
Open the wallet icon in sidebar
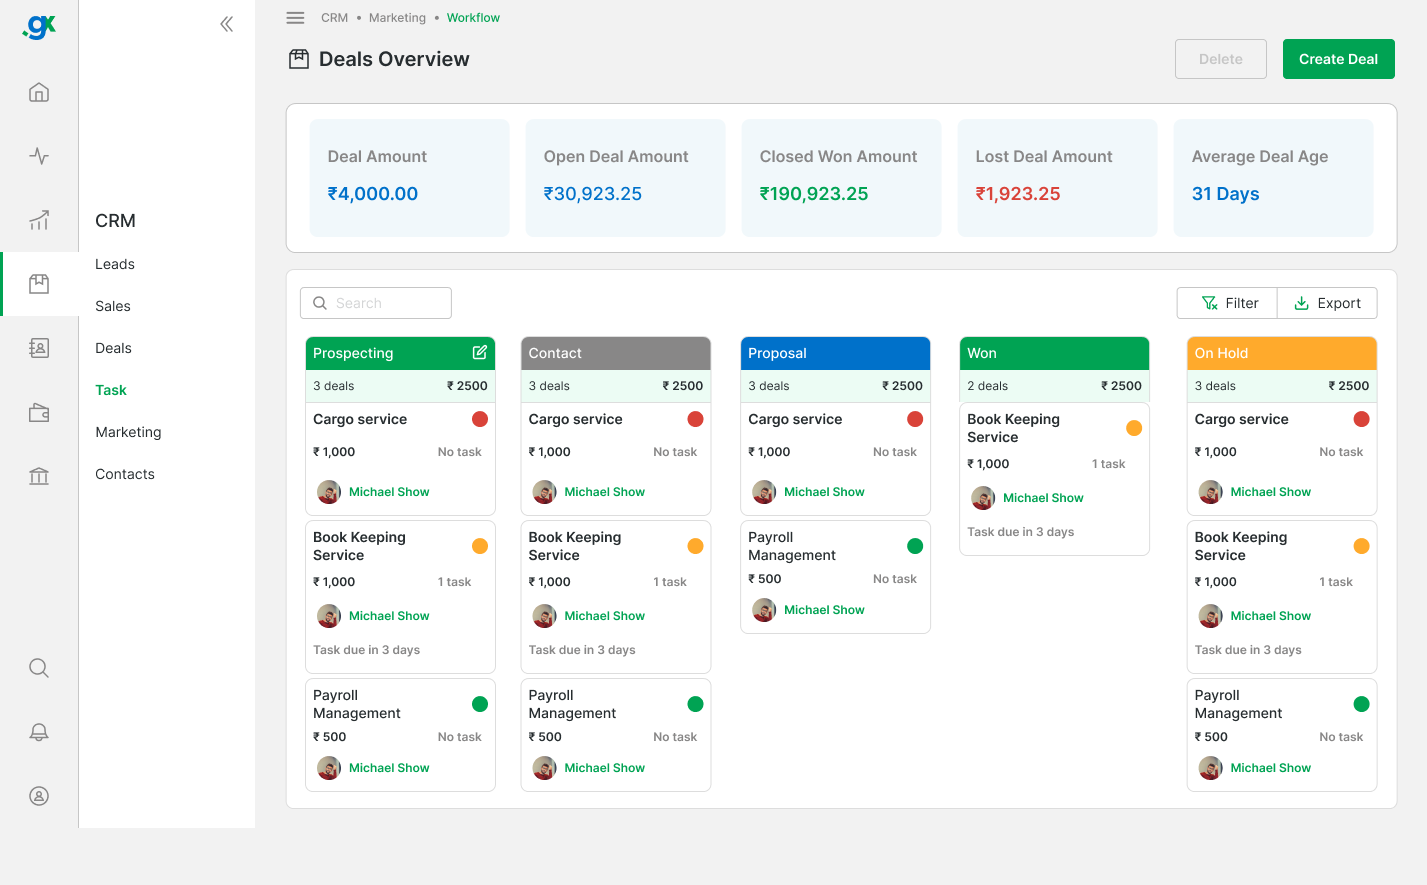(39, 412)
